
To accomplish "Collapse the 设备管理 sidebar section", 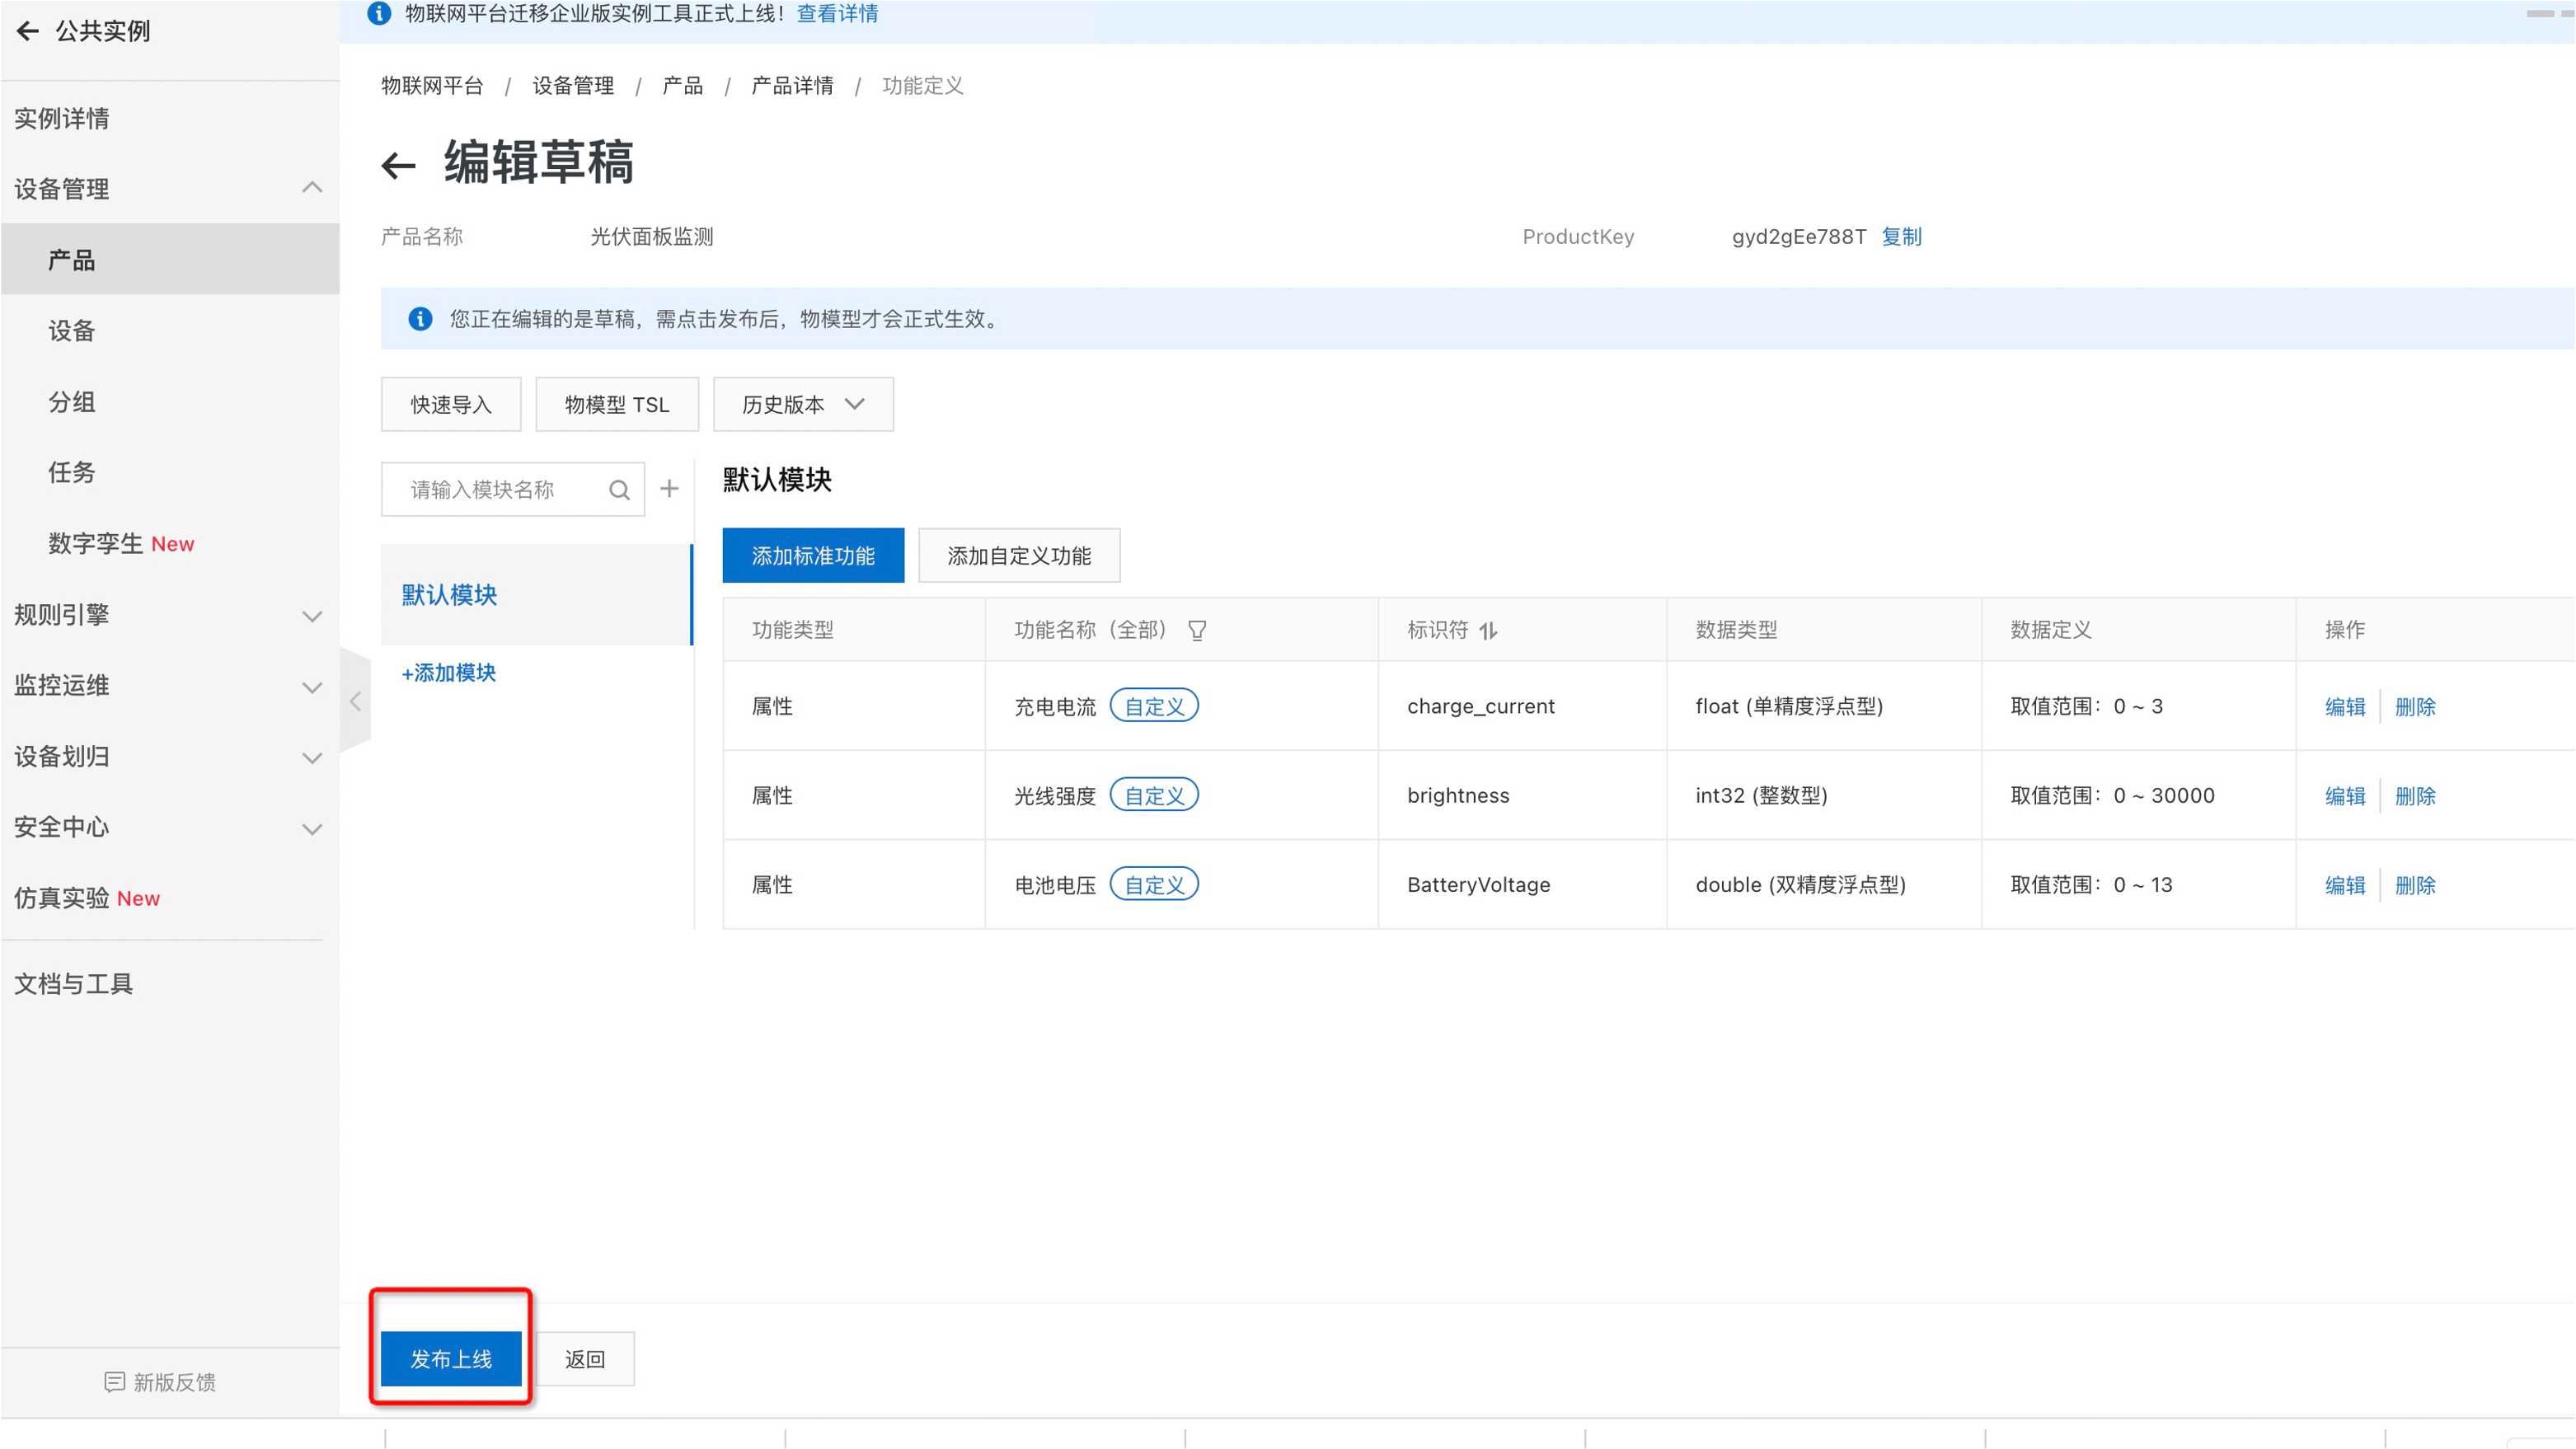I will click(312, 187).
